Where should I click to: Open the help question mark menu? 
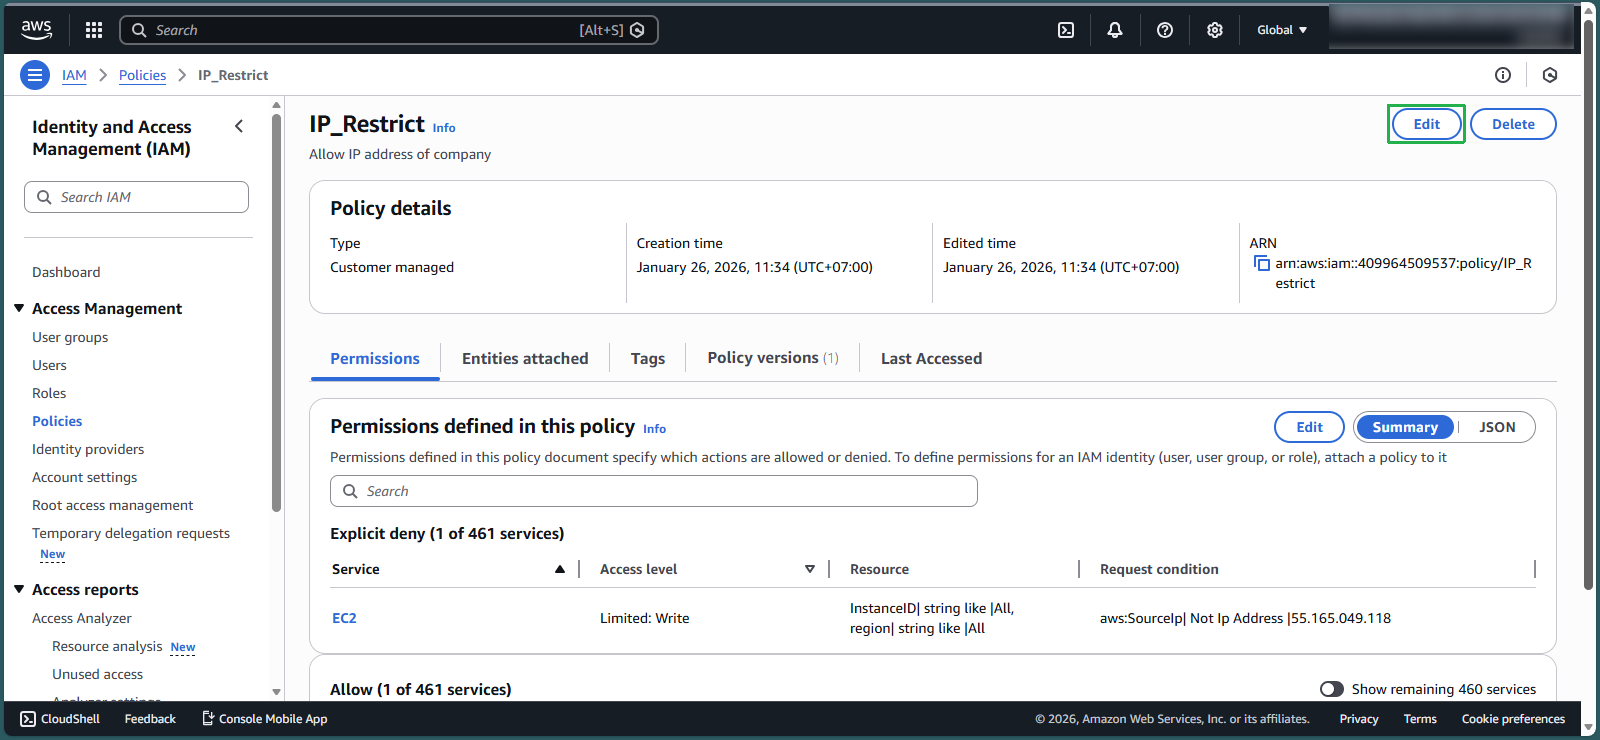click(x=1165, y=30)
